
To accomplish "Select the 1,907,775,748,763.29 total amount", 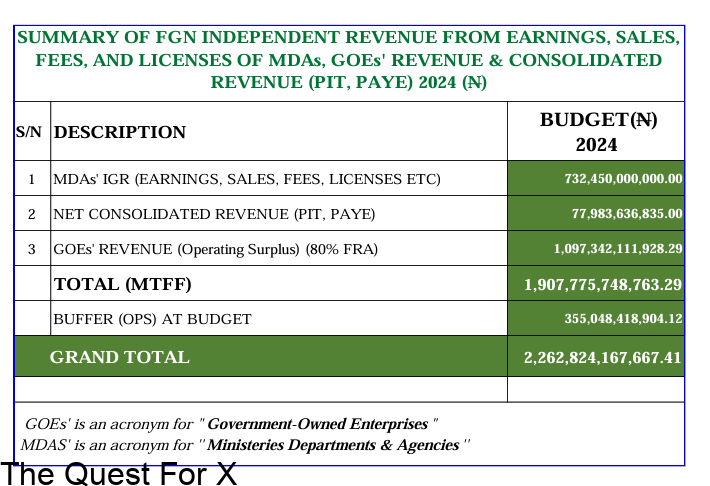I will pyautogui.click(x=603, y=285).
